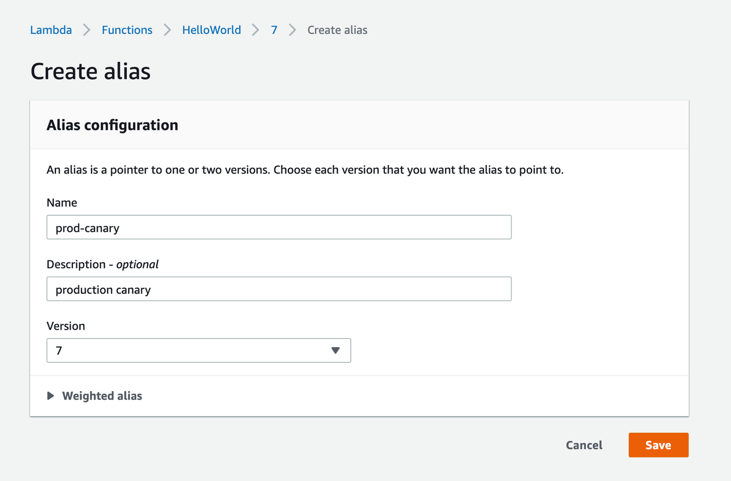Focus the Name field containing prod-canary

coord(278,228)
